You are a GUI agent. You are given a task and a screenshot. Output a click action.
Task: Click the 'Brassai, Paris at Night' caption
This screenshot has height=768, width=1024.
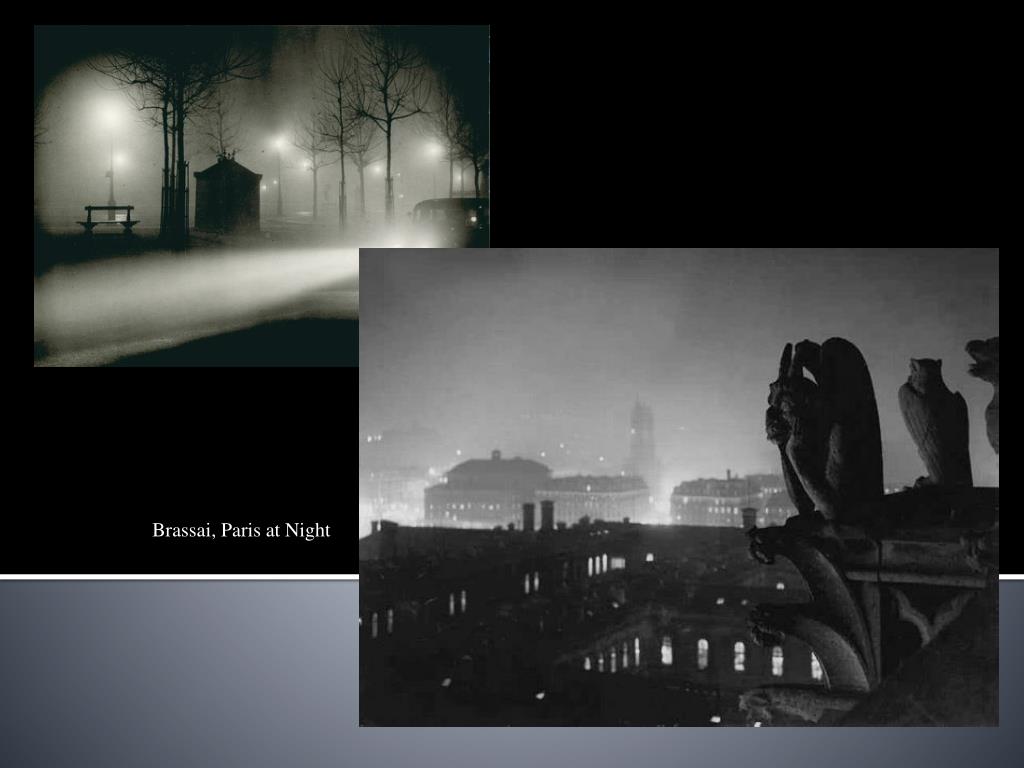tap(241, 530)
